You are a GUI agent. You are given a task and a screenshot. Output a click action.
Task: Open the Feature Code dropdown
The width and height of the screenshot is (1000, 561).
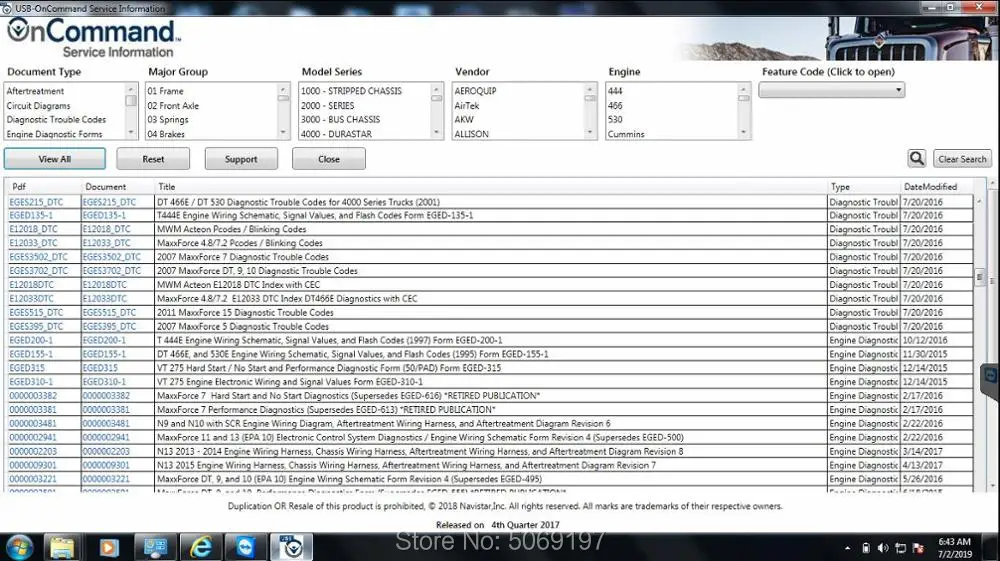832,90
